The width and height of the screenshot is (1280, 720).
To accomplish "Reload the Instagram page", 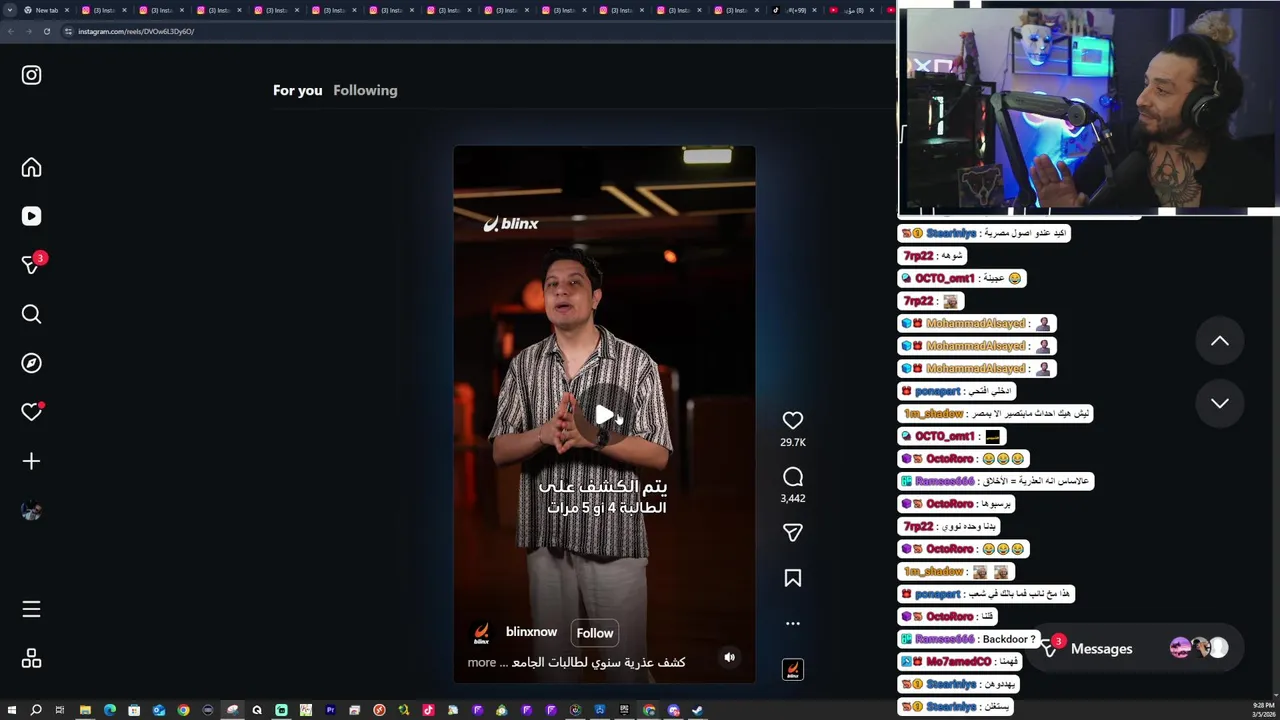I will pos(46,31).
